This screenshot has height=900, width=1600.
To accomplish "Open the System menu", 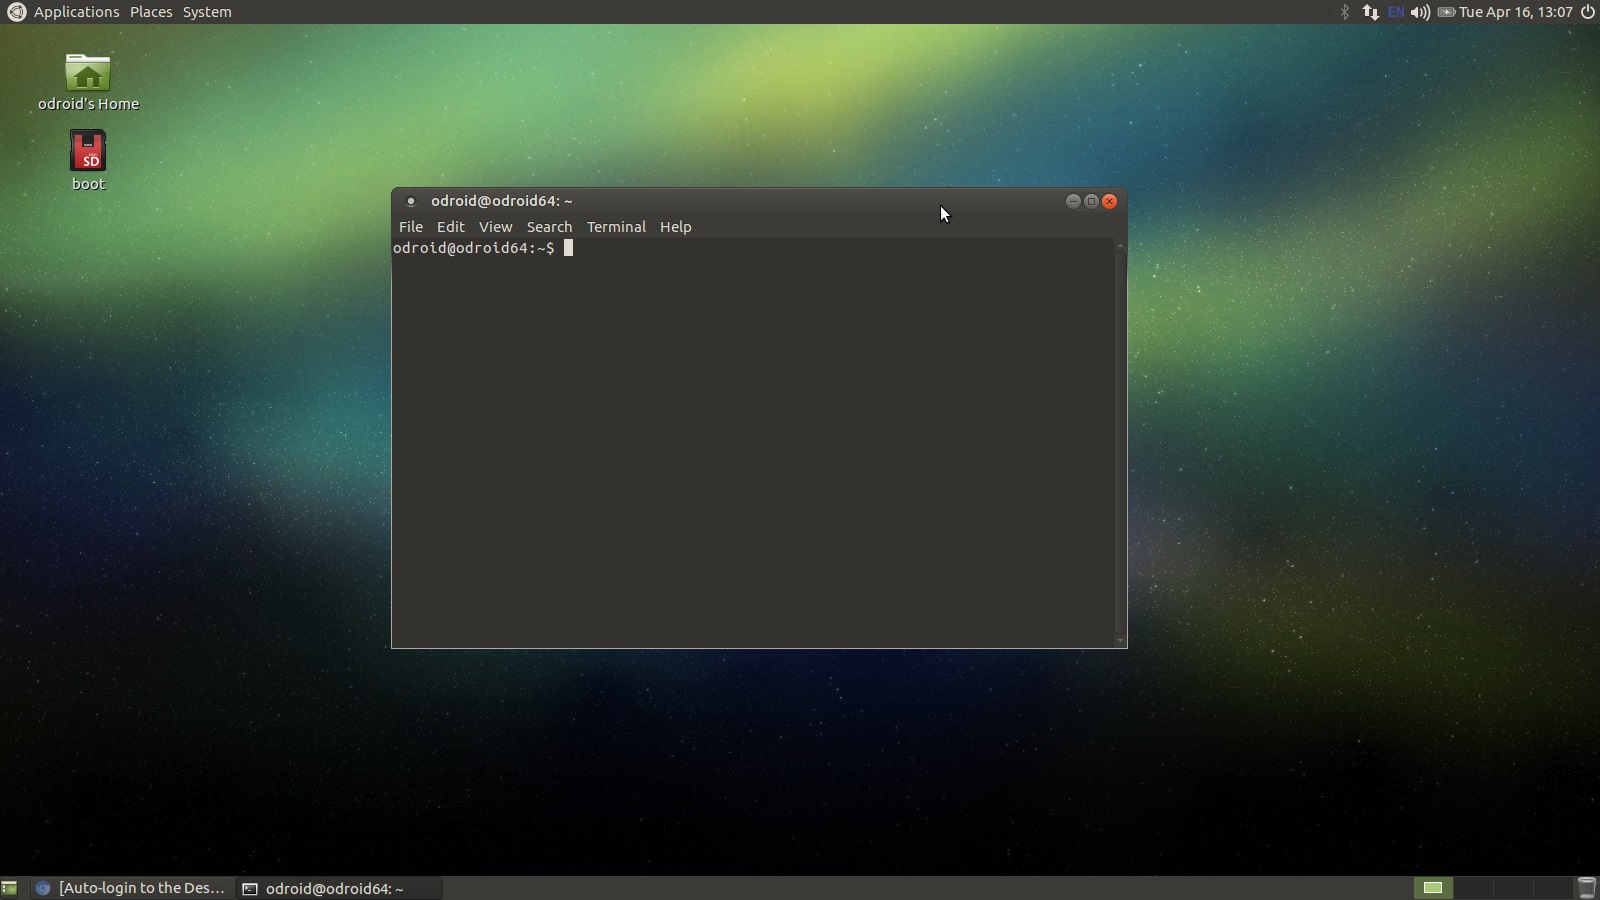I will click(207, 12).
